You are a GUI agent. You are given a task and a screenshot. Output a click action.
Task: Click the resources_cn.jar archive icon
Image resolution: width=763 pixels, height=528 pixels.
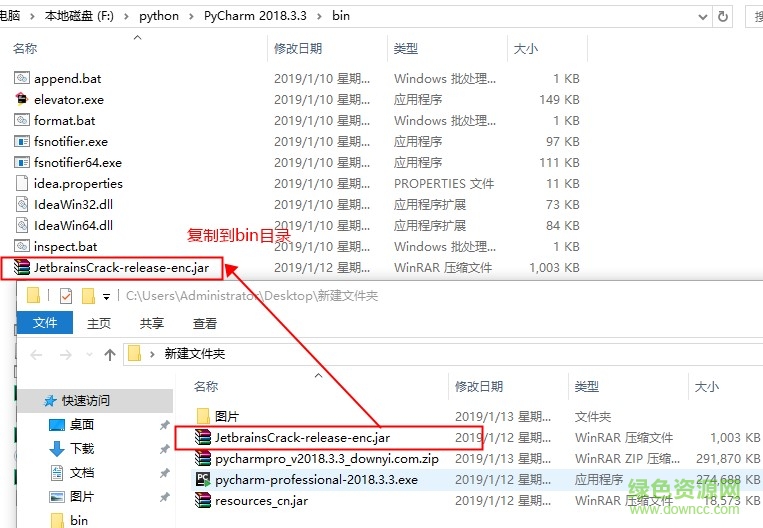203,500
